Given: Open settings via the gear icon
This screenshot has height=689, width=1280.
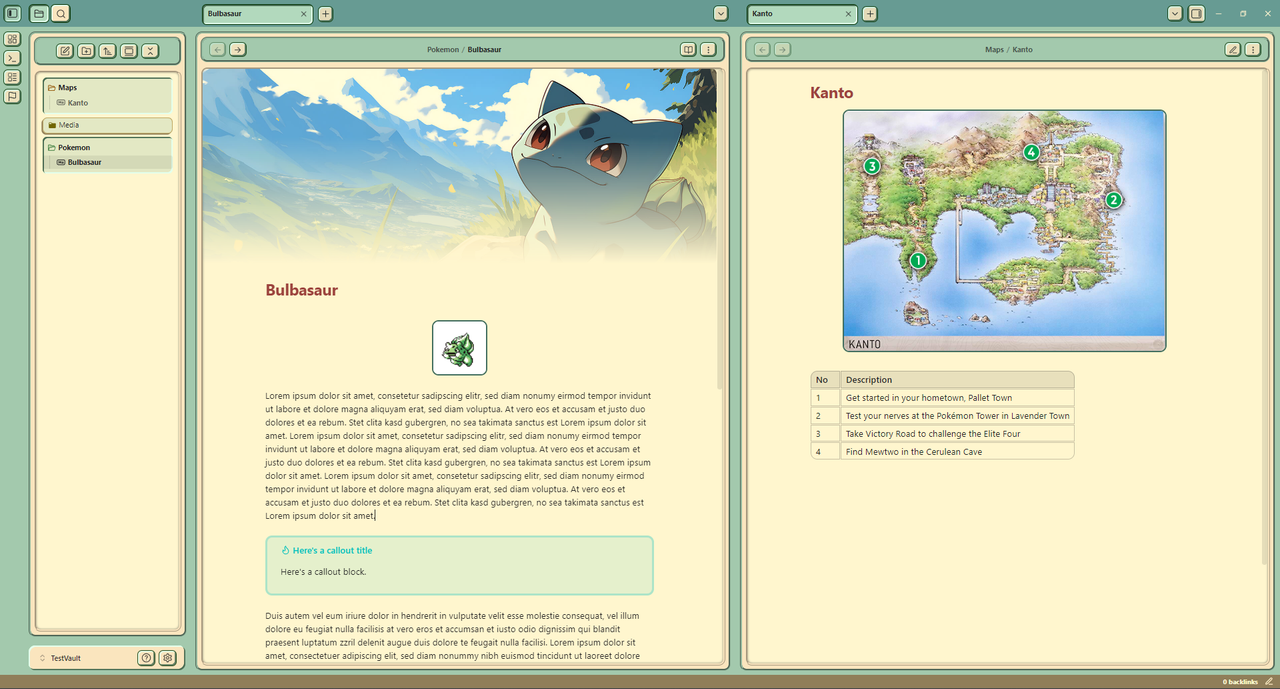Looking at the screenshot, I should click(x=167, y=658).
